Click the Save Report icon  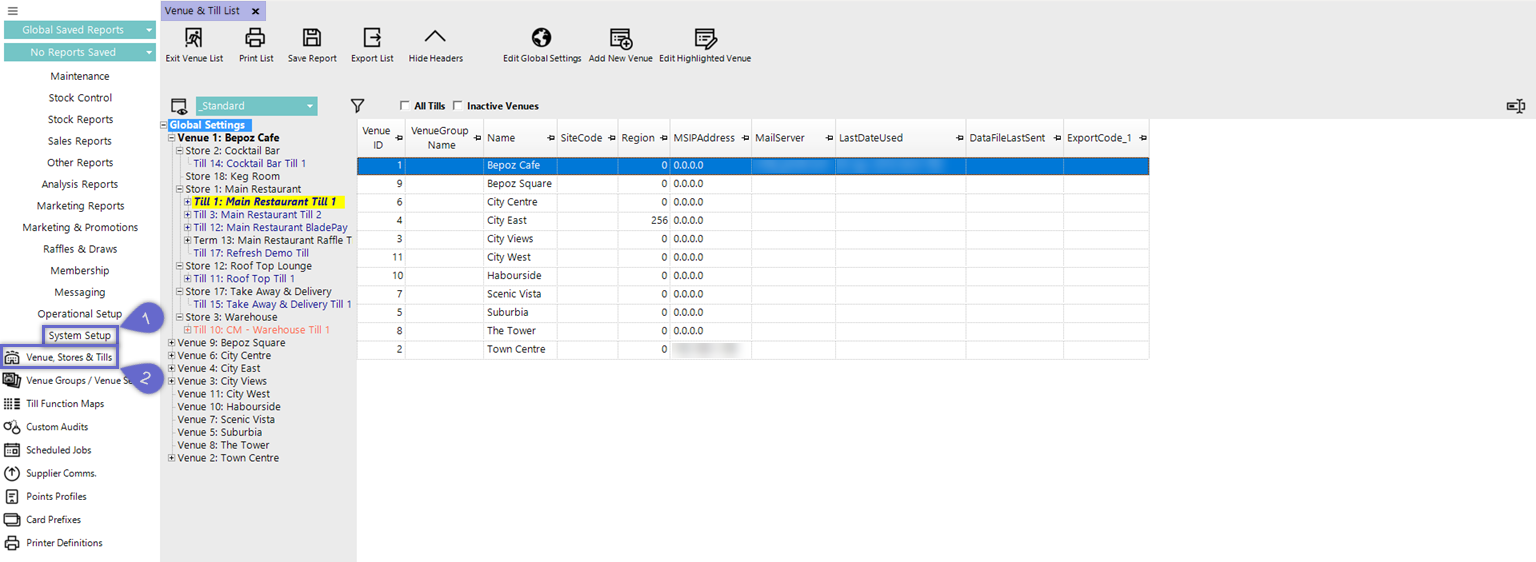pos(312,38)
